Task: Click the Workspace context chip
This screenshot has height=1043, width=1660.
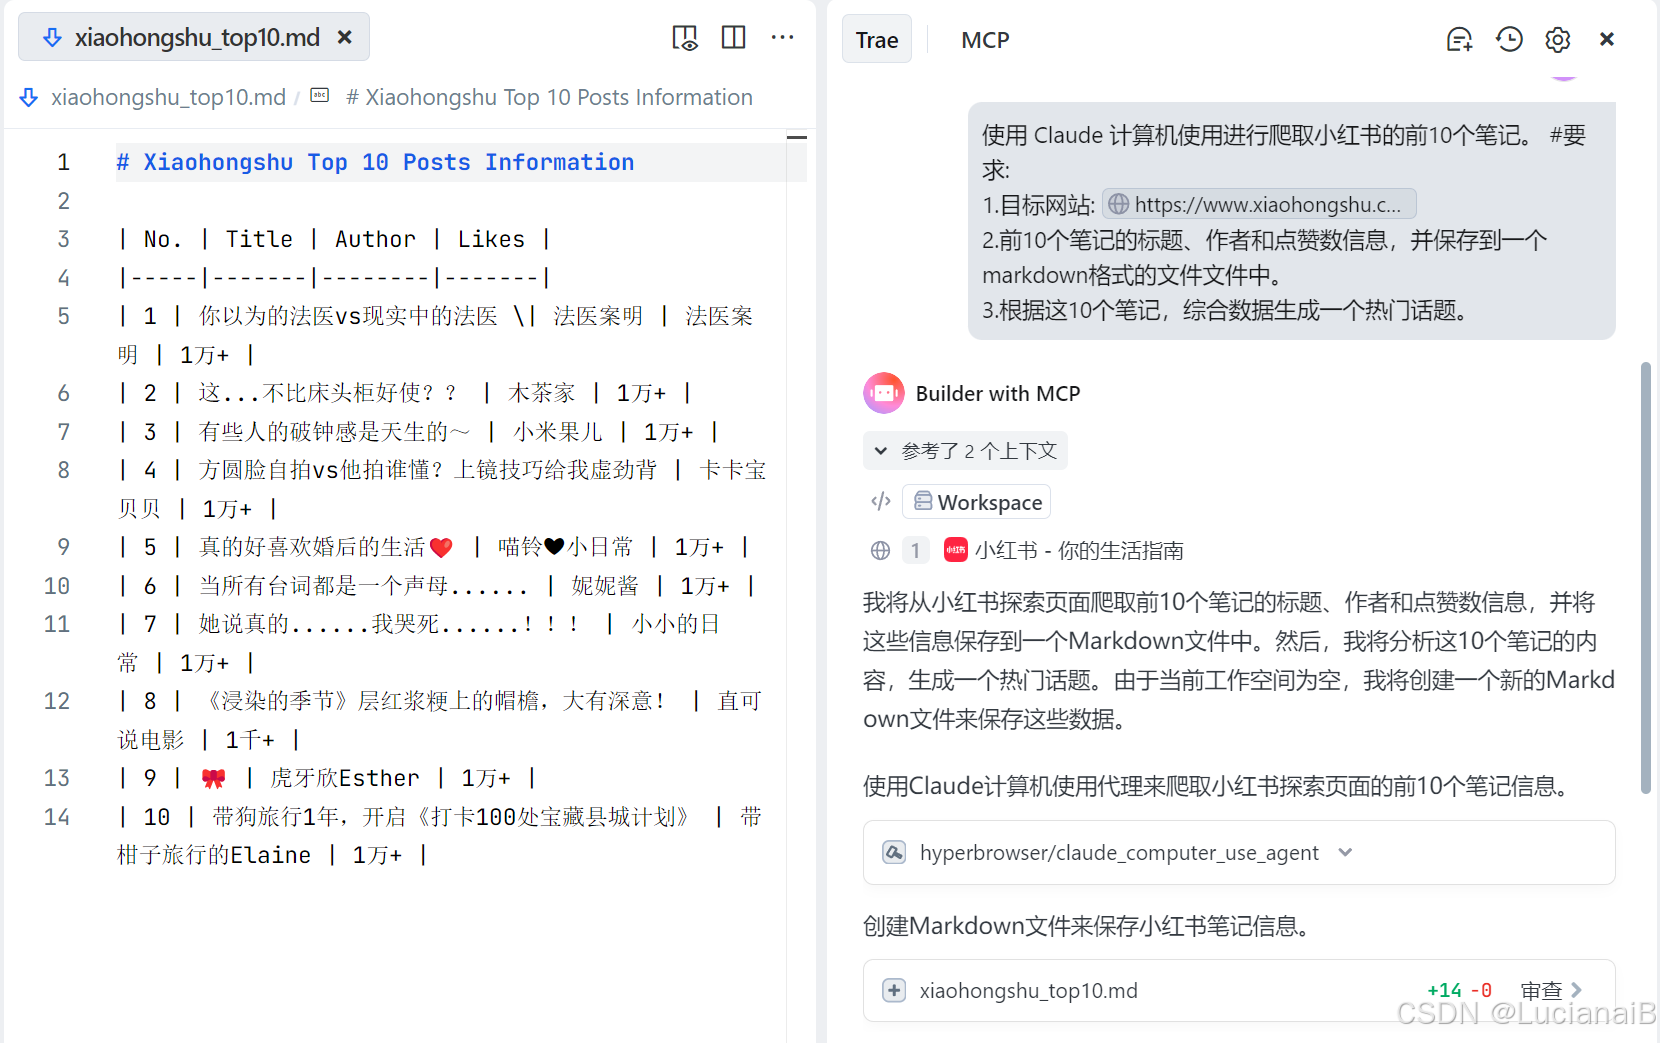Action: point(976,501)
